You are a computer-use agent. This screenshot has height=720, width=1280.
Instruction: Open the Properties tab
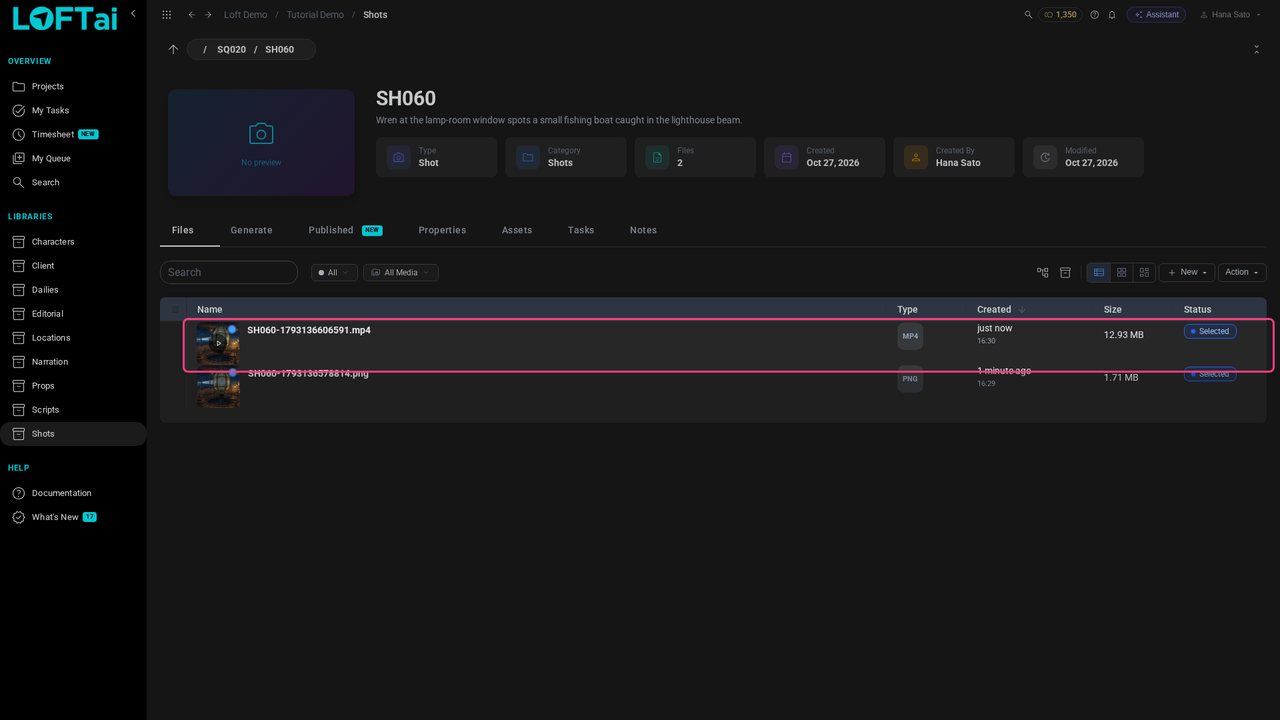coord(442,230)
